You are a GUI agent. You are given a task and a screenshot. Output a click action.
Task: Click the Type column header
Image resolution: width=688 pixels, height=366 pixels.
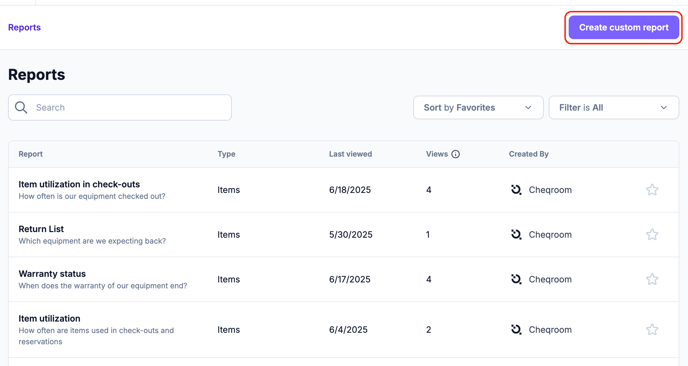coord(226,154)
